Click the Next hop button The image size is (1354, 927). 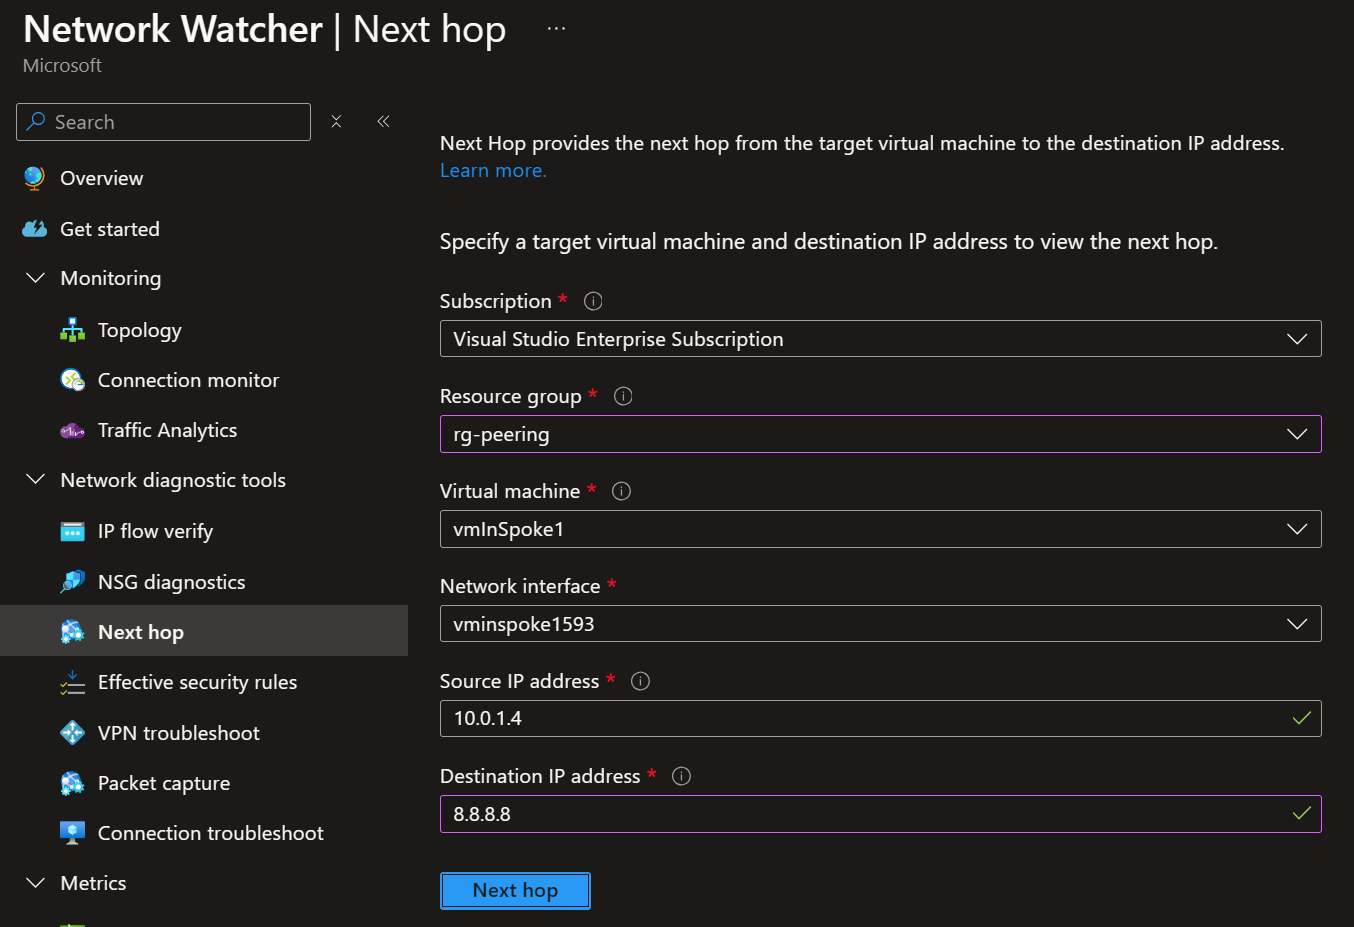pyautogui.click(x=515, y=890)
